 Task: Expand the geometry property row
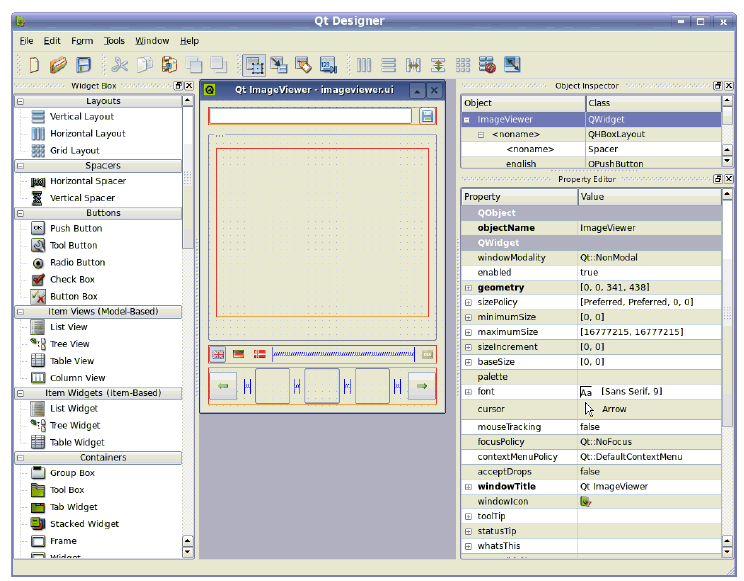(468, 287)
